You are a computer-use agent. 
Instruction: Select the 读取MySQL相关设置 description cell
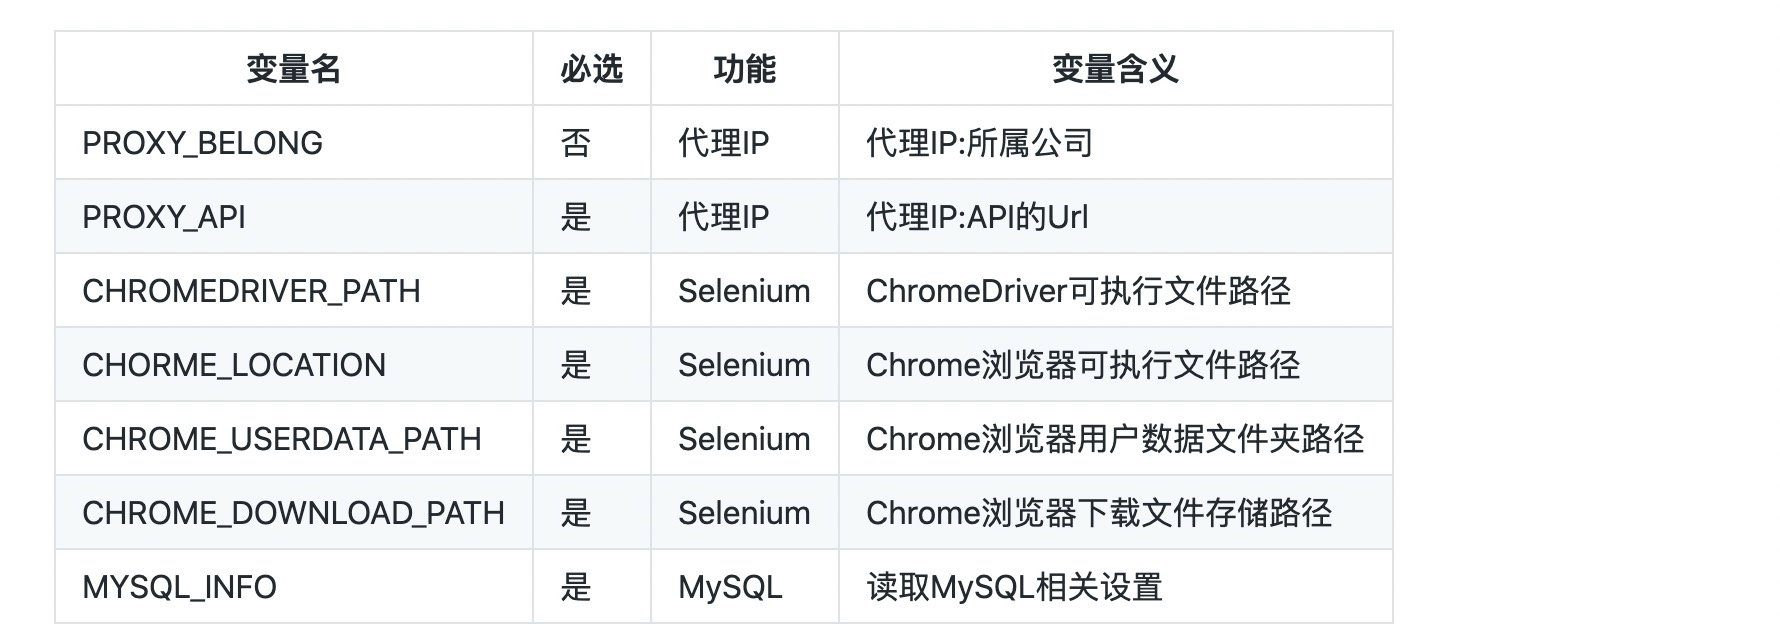1014,587
